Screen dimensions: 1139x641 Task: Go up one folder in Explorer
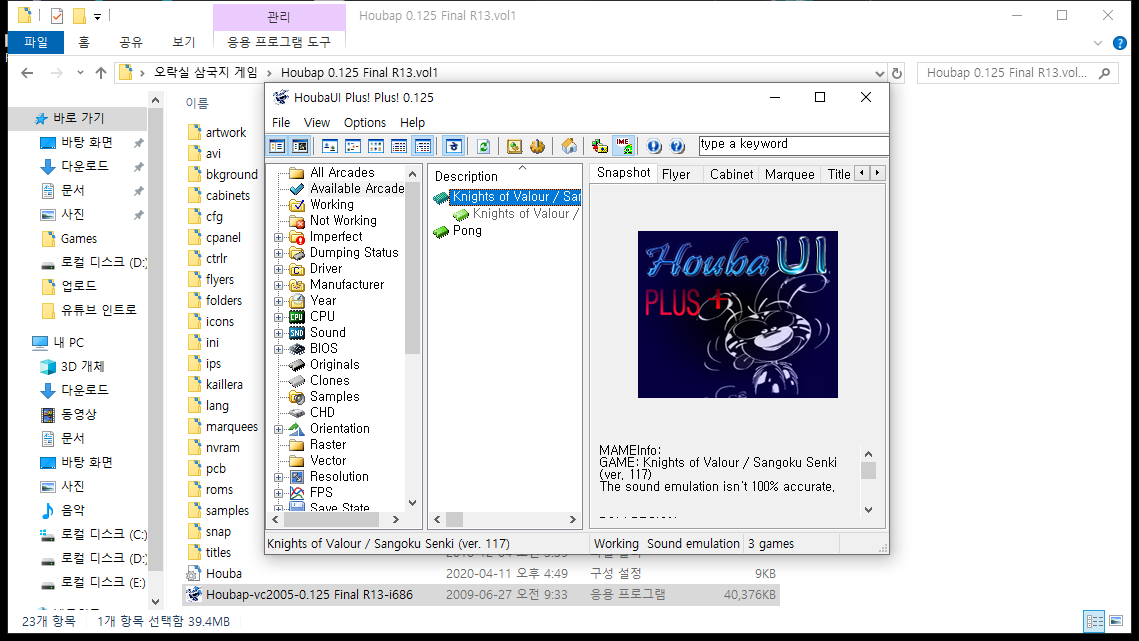[101, 73]
